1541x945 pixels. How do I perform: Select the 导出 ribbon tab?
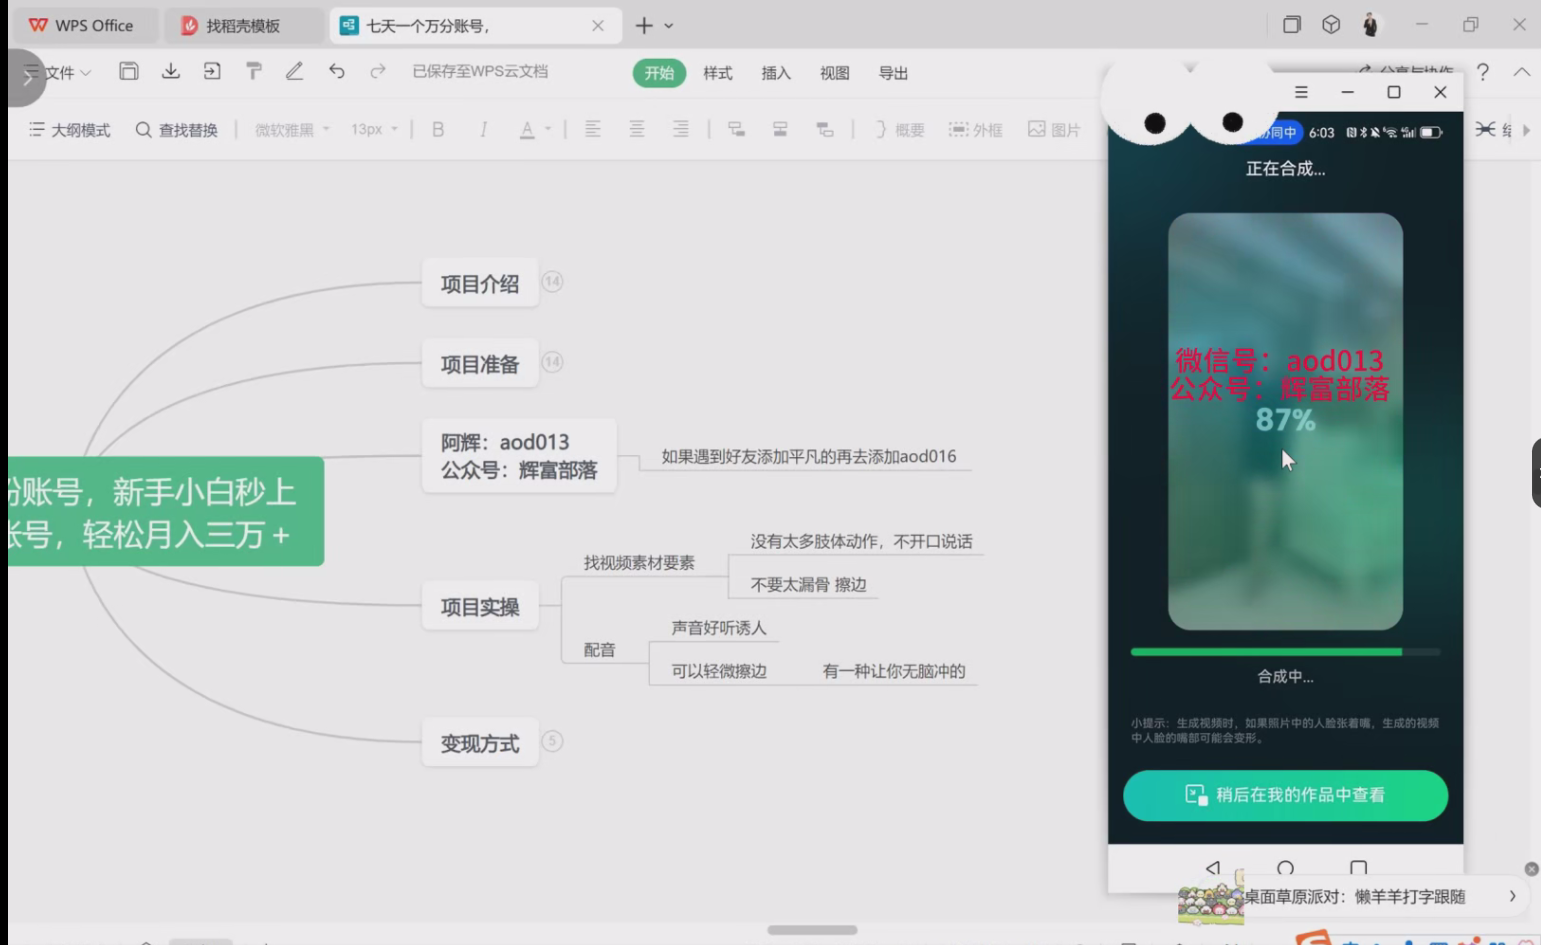[x=893, y=73]
